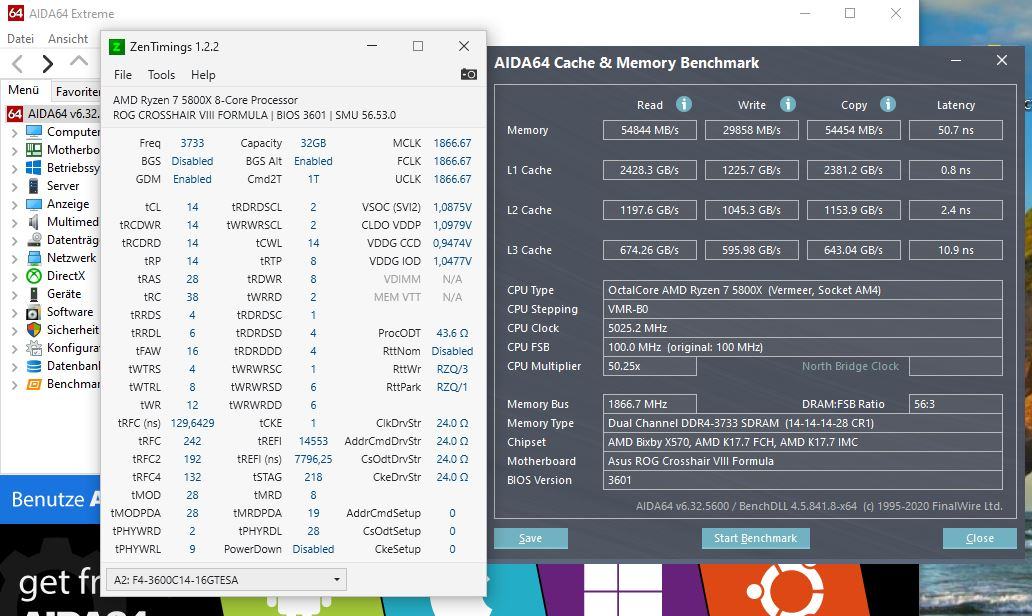This screenshot has height=616, width=1032.
Task: Select the Datenbank icon
Action: click(34, 366)
